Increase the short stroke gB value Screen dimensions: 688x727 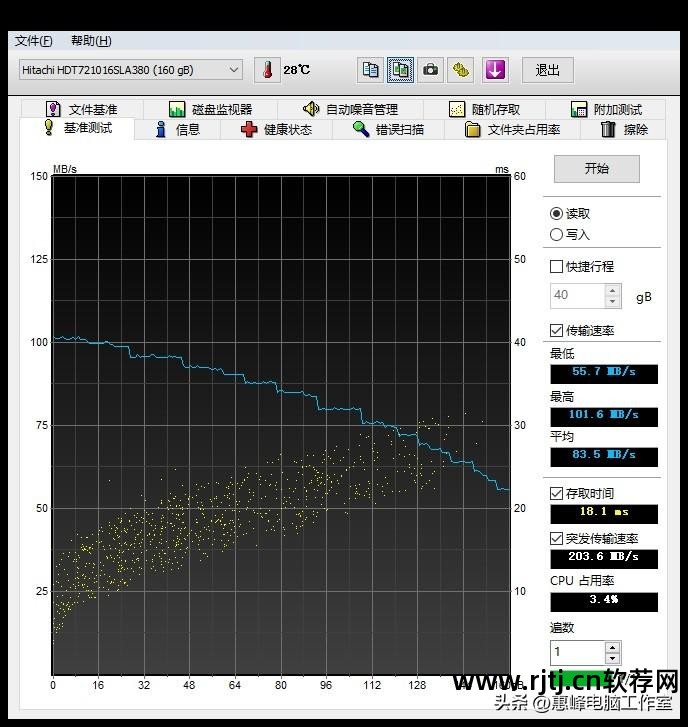(x=612, y=290)
